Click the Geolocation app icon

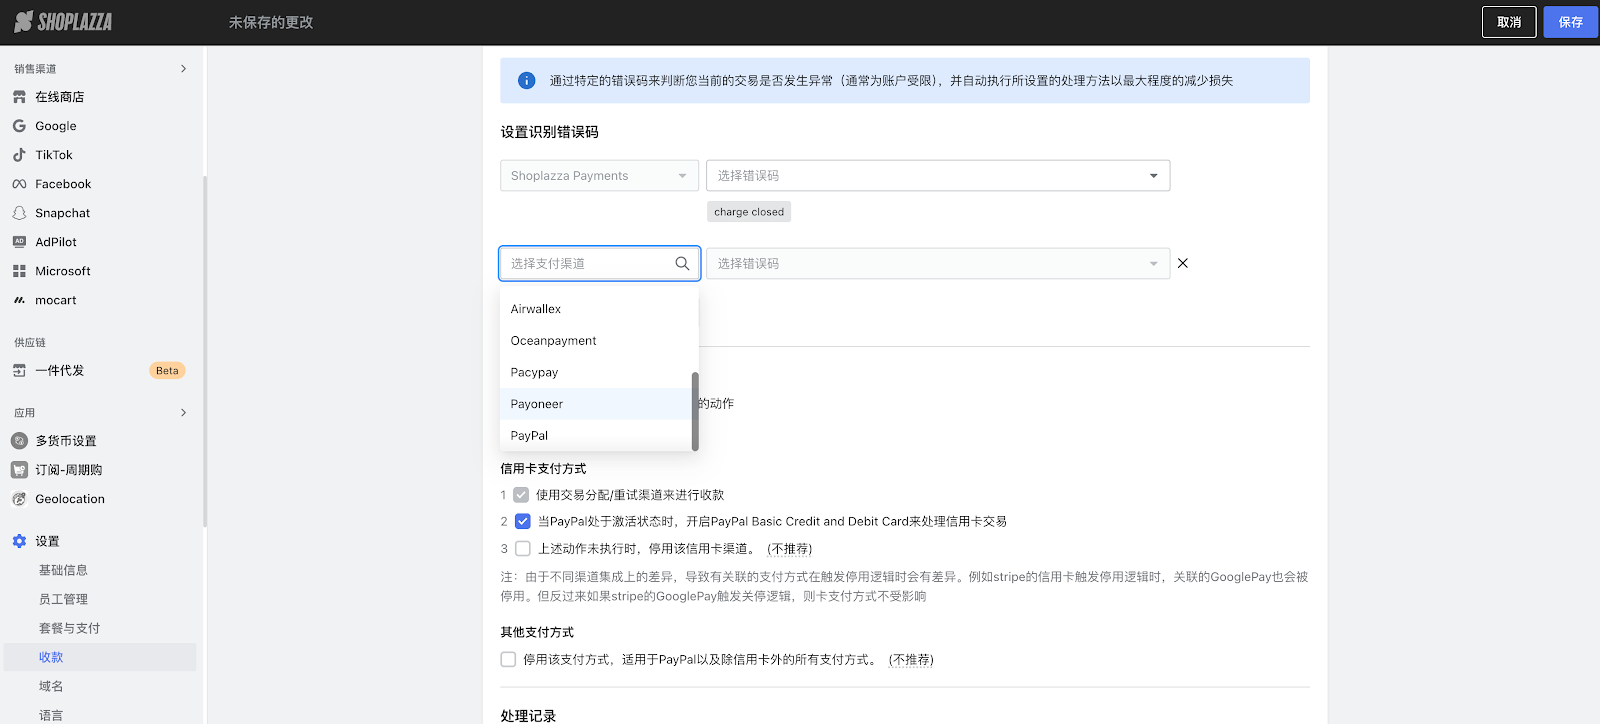[19, 499]
